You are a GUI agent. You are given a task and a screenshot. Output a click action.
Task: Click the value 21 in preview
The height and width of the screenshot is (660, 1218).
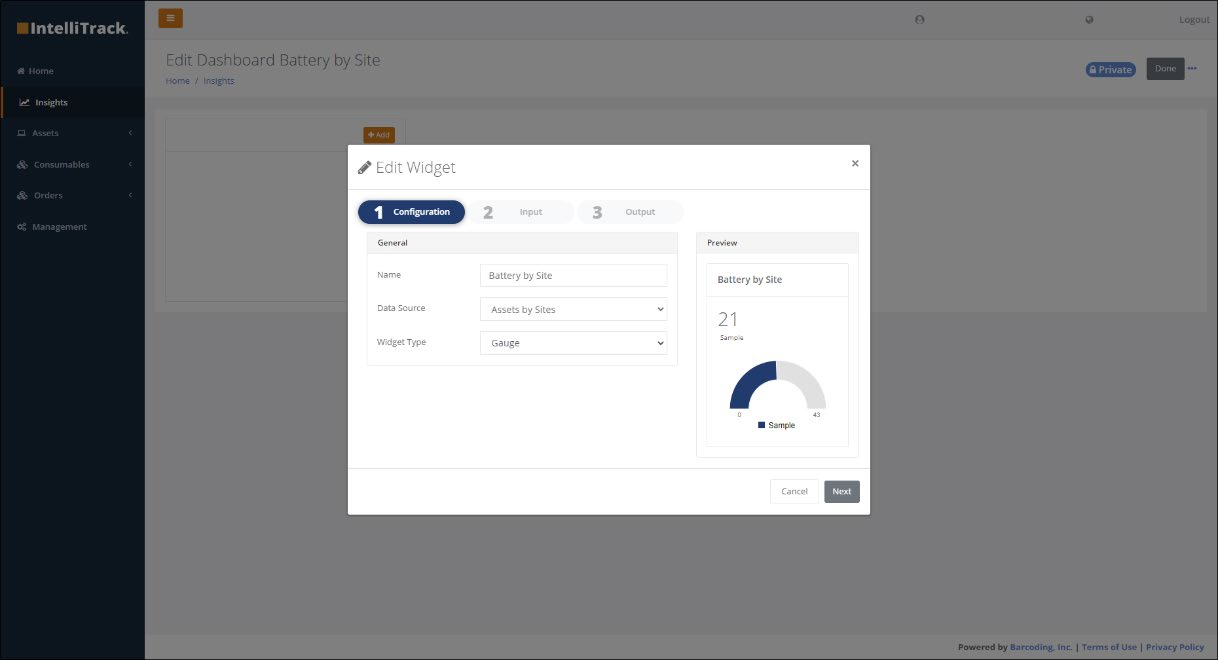coord(728,319)
